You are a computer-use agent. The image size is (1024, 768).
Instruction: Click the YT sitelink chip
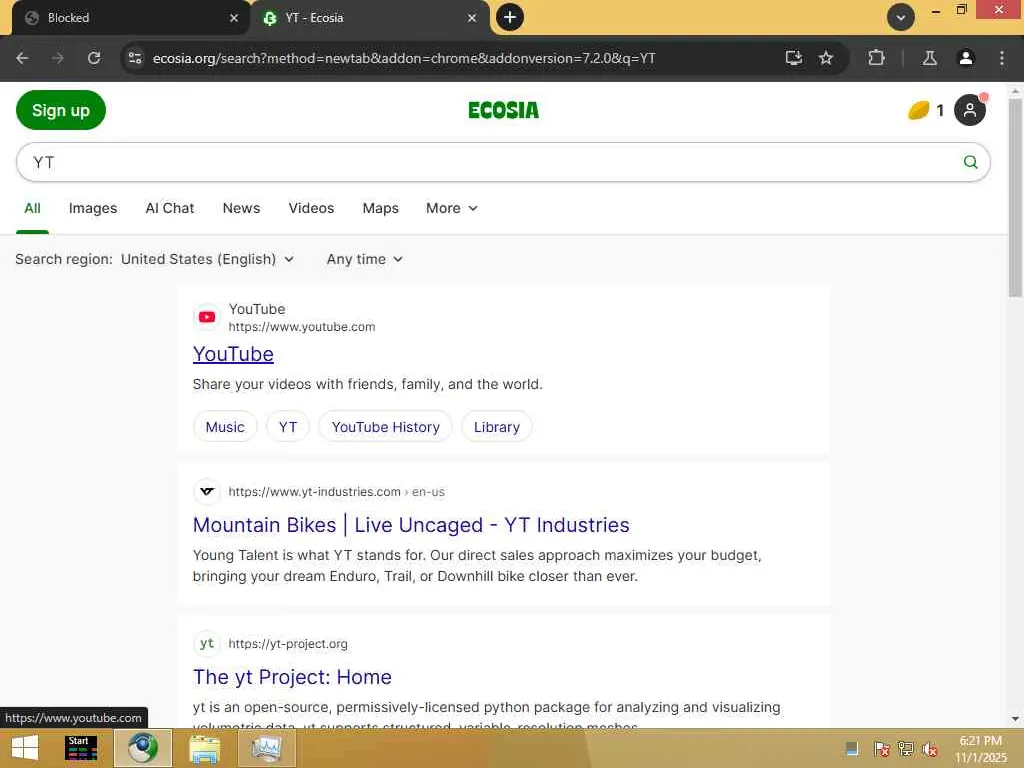tap(287, 427)
